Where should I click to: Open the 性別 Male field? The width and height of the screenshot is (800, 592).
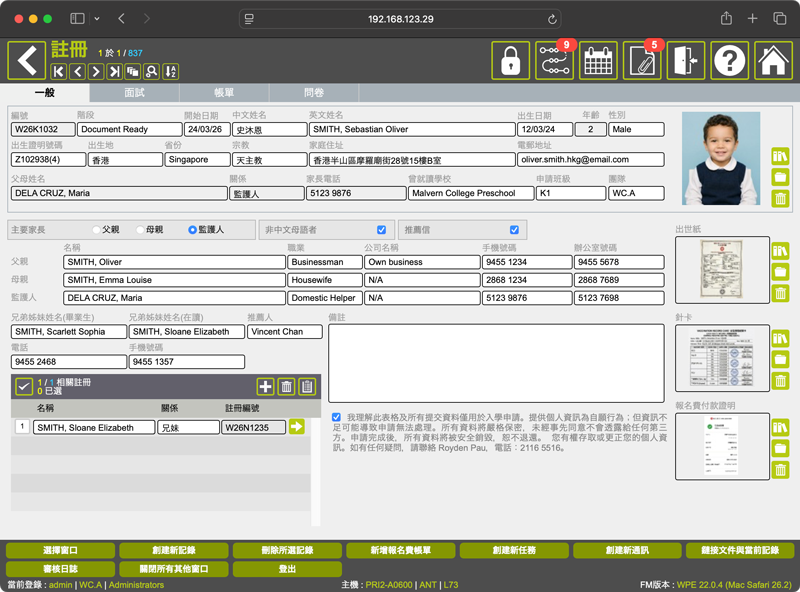(635, 129)
